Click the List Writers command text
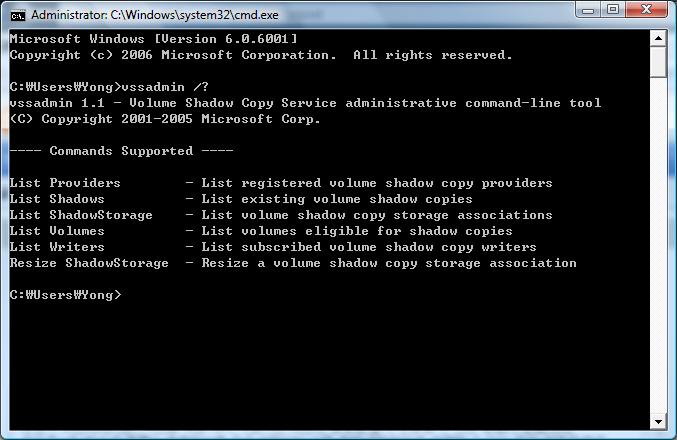Image resolution: width=677 pixels, height=440 pixels. pos(57,247)
